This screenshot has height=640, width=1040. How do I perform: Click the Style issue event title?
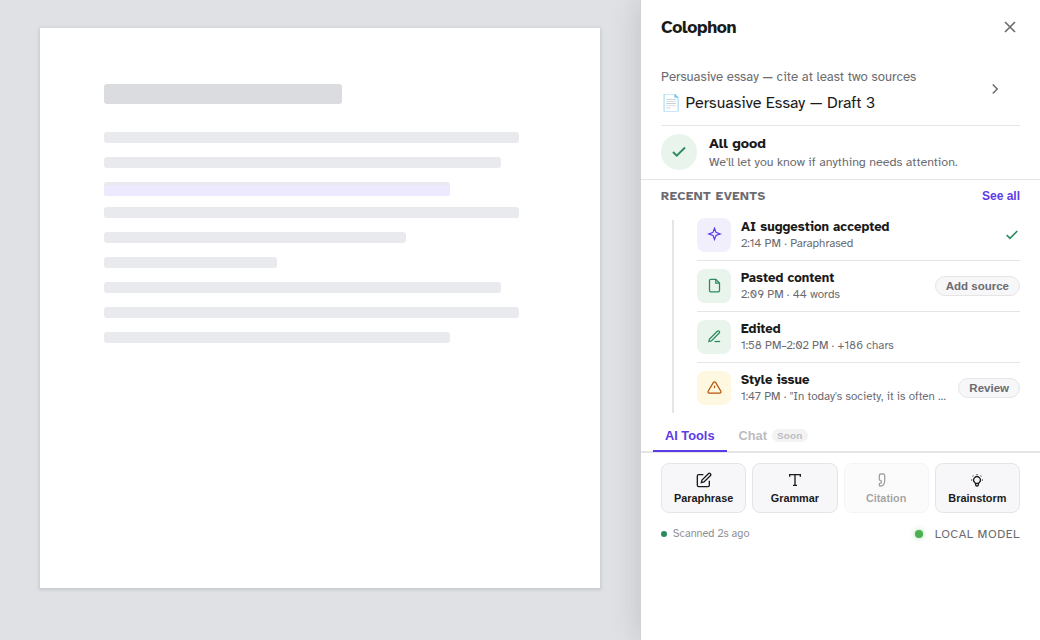[x=775, y=380]
